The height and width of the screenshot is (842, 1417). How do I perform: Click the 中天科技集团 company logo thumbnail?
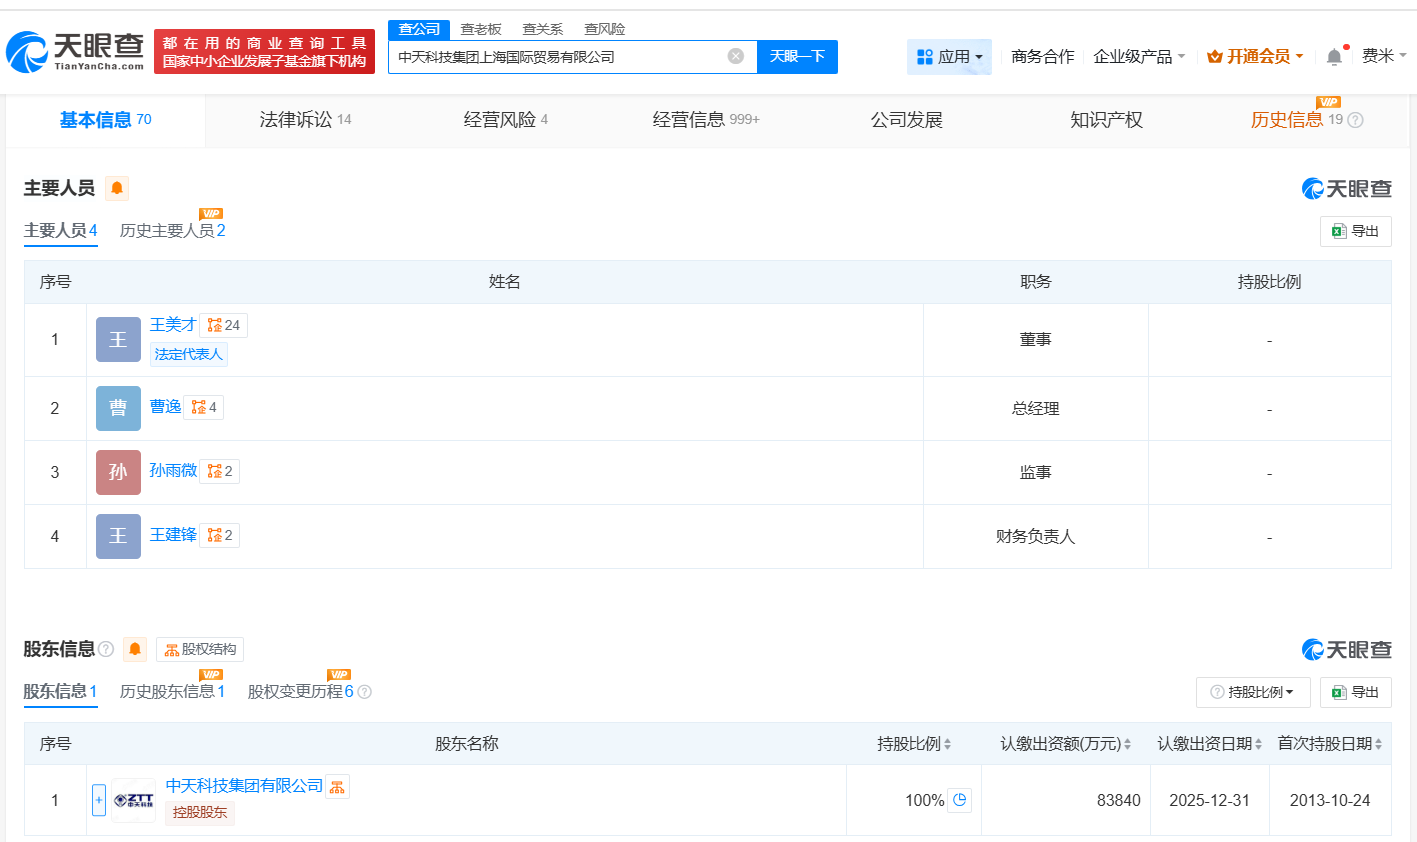(133, 800)
